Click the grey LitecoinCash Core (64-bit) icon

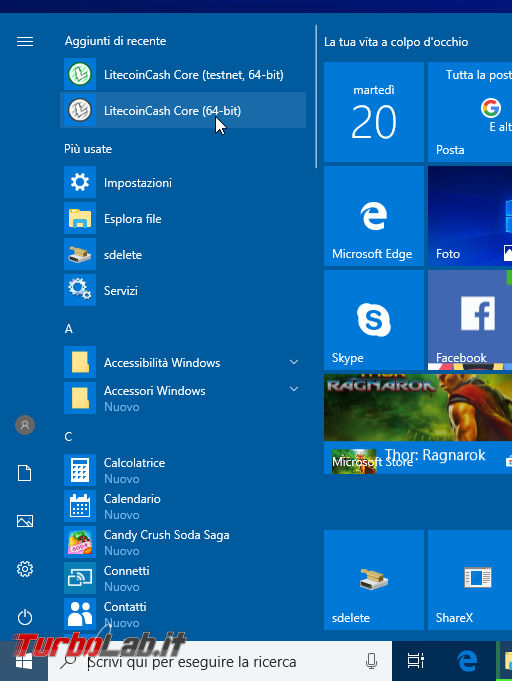coord(80,110)
